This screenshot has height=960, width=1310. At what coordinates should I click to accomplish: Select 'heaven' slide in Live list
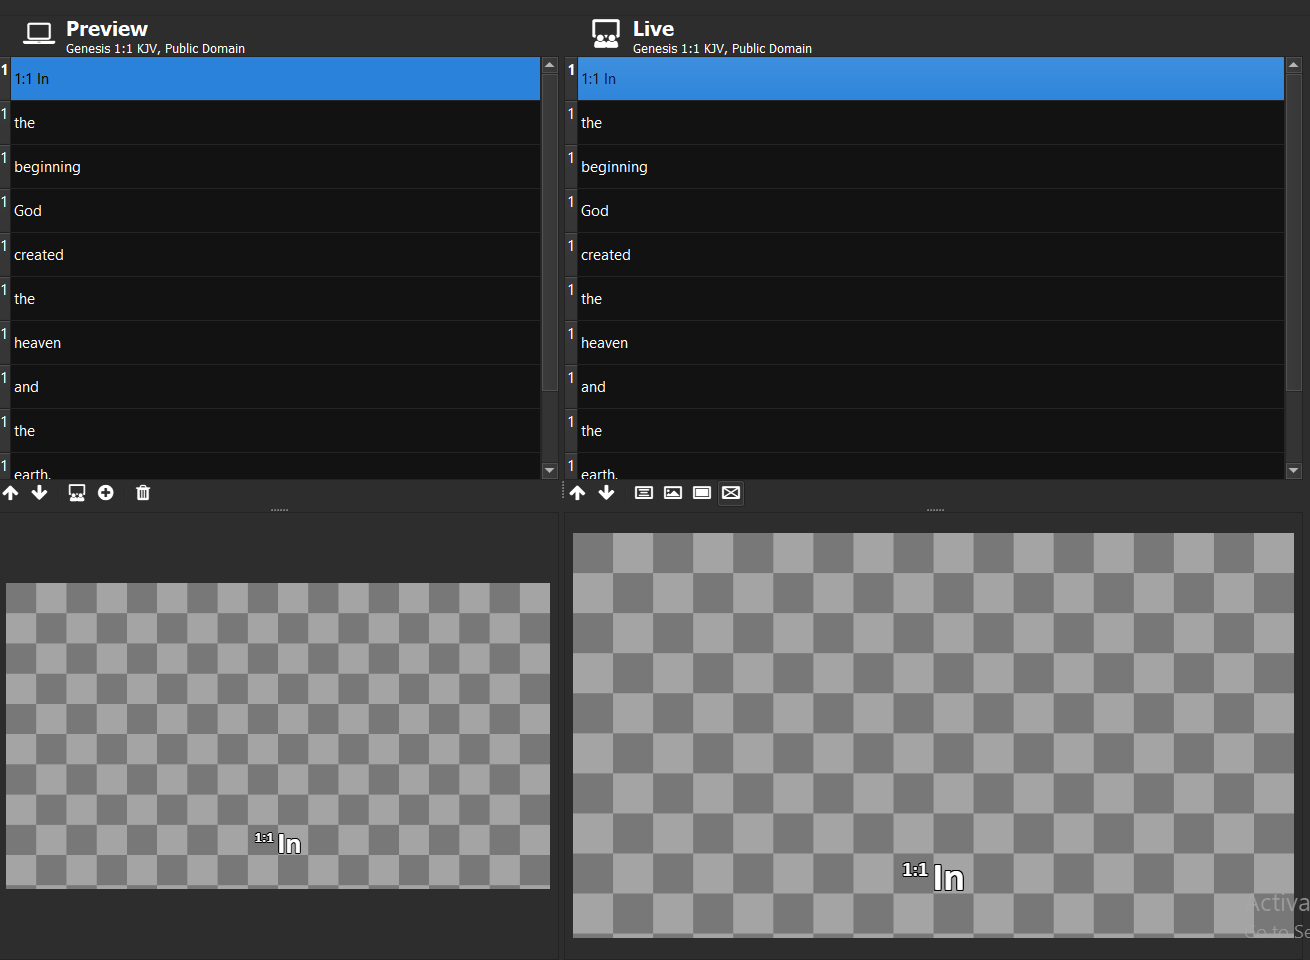[931, 343]
